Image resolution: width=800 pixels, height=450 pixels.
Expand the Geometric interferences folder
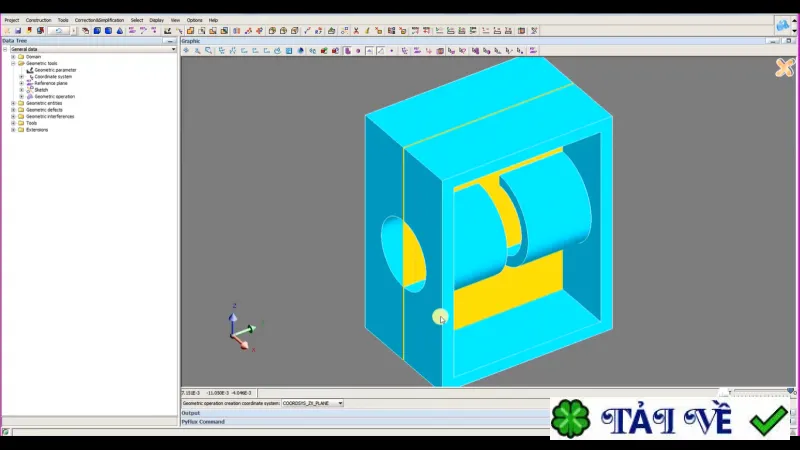click(x=13, y=116)
